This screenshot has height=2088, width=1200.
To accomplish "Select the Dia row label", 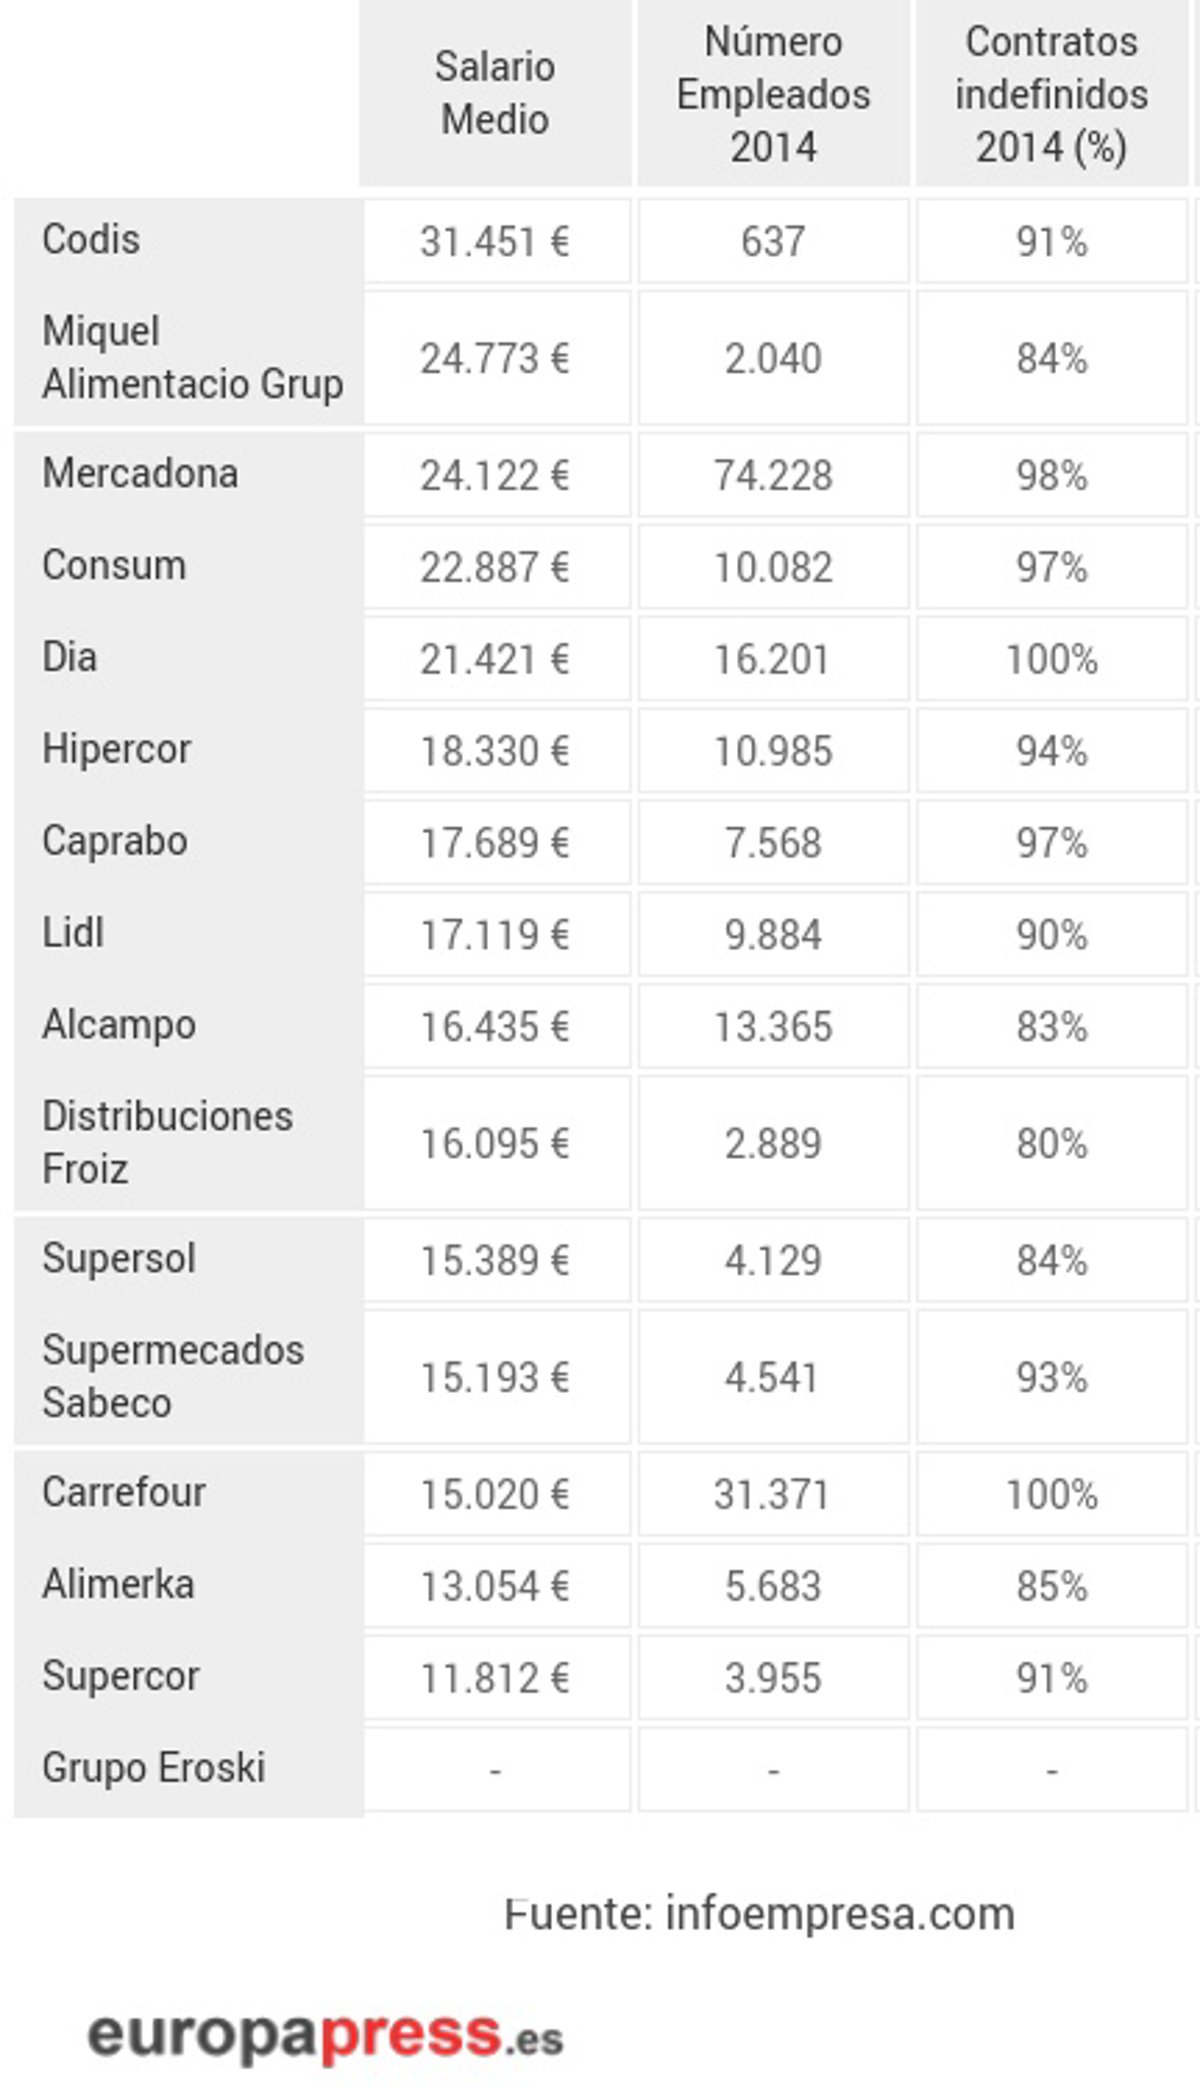I will coord(70,658).
